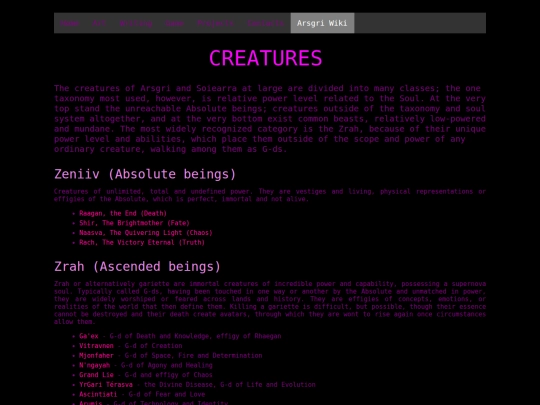Select the Game nav item
The image size is (540, 405).
[175, 23]
